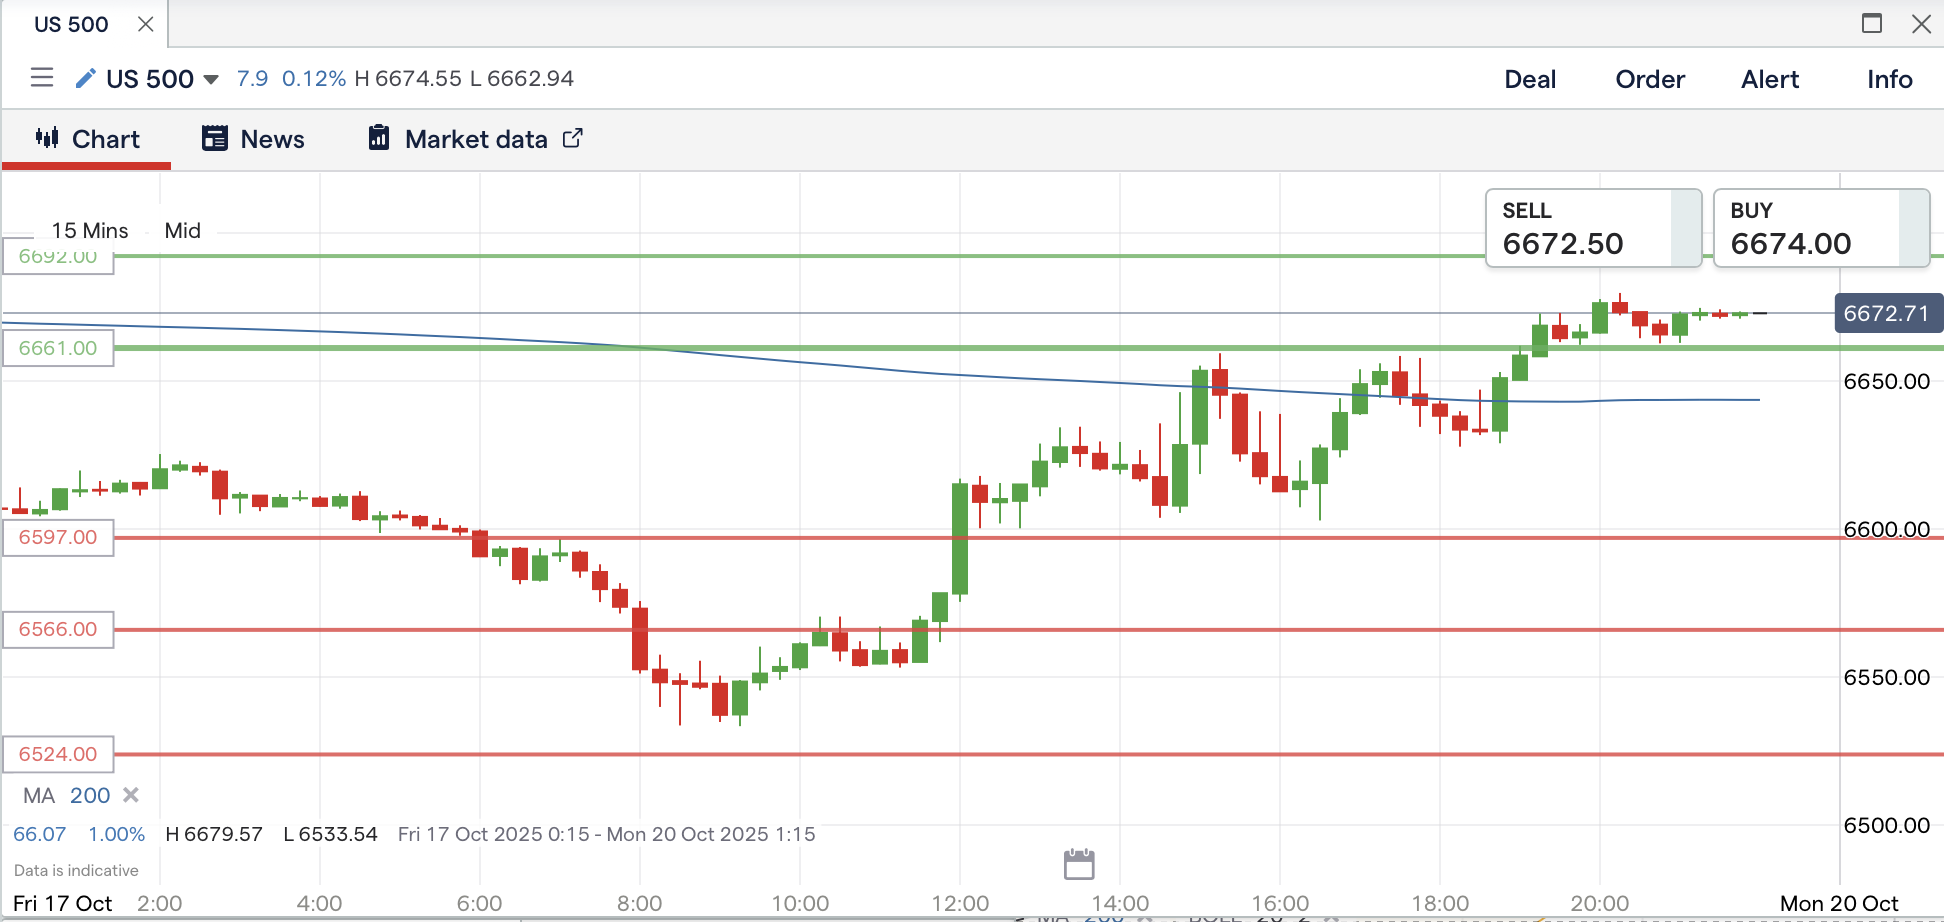
Task: Switch to the Chart tab
Action: pos(88,139)
